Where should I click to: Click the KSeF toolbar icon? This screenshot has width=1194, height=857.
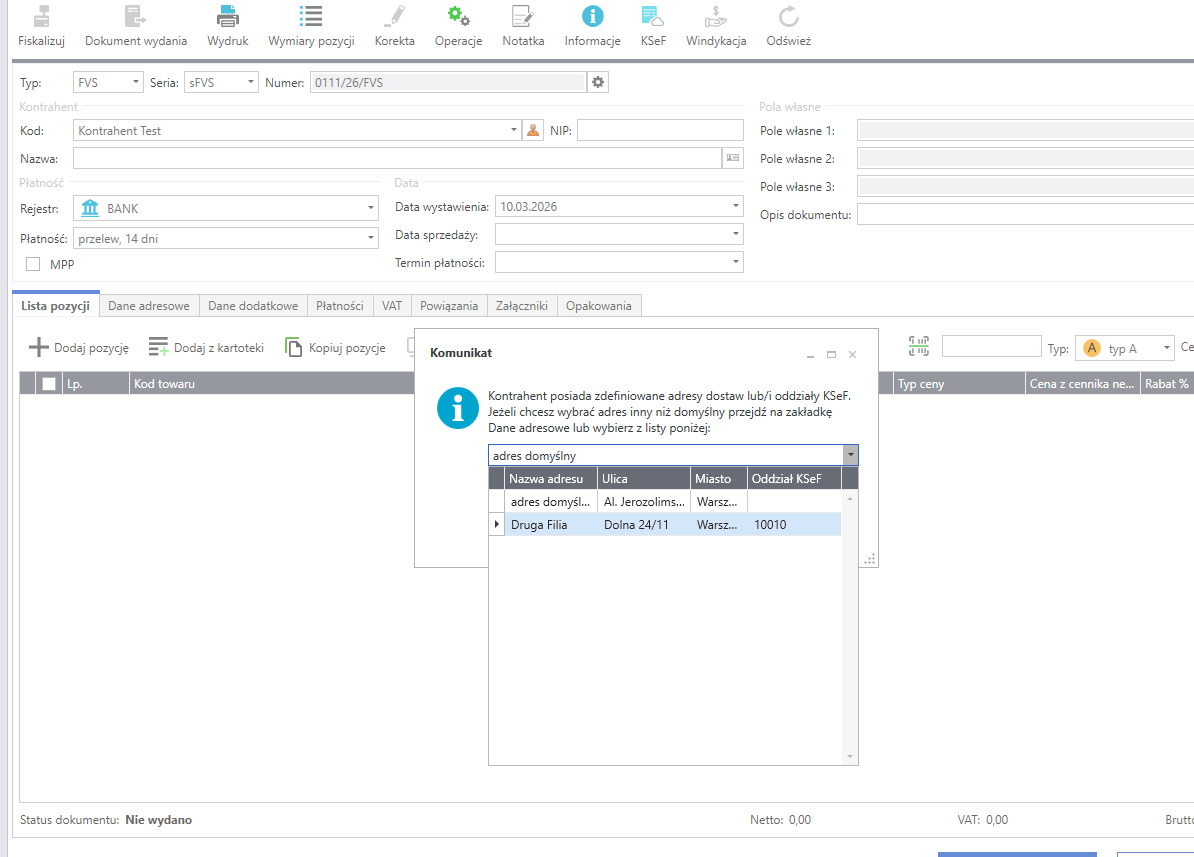[653, 17]
